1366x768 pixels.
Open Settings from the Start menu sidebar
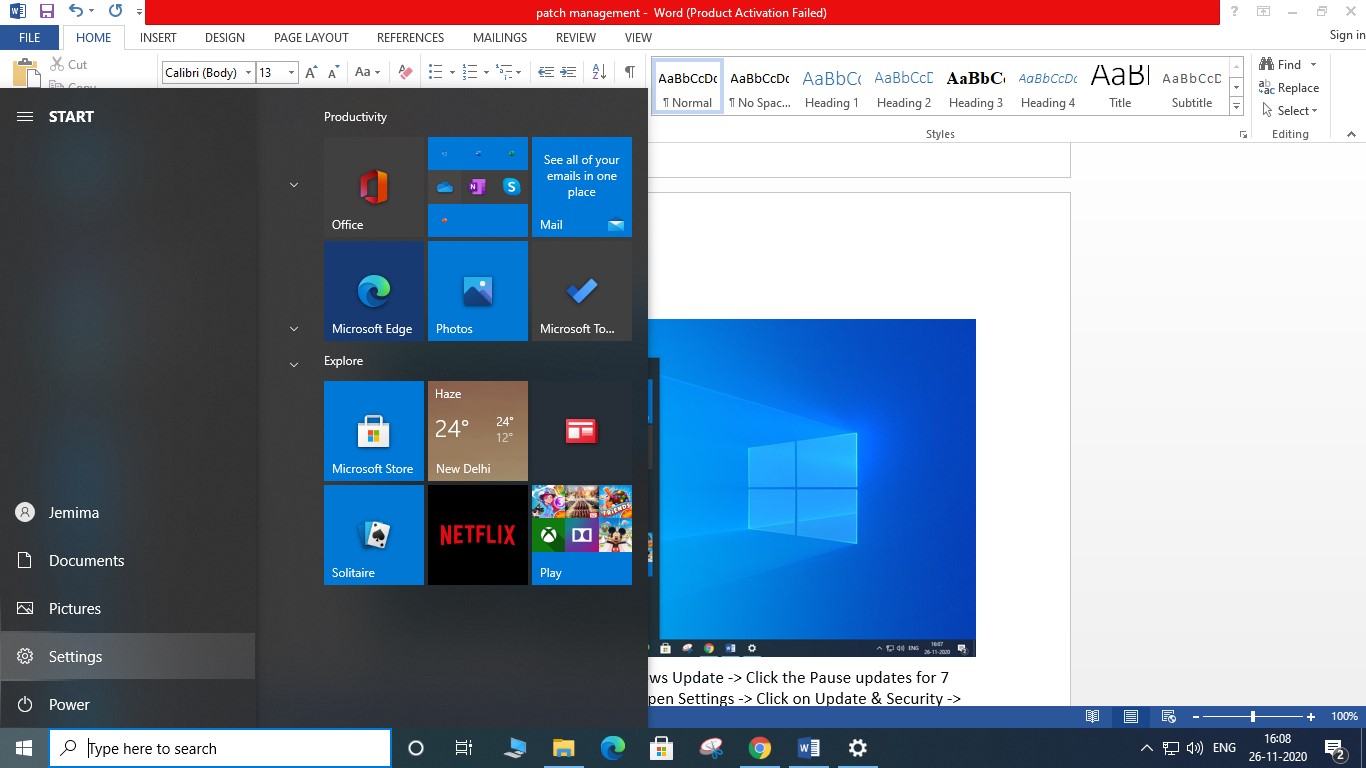point(128,657)
